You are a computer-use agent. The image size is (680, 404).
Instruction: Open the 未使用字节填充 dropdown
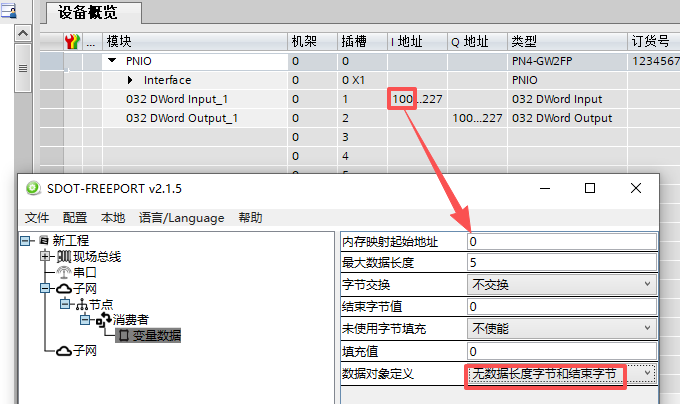coord(648,328)
